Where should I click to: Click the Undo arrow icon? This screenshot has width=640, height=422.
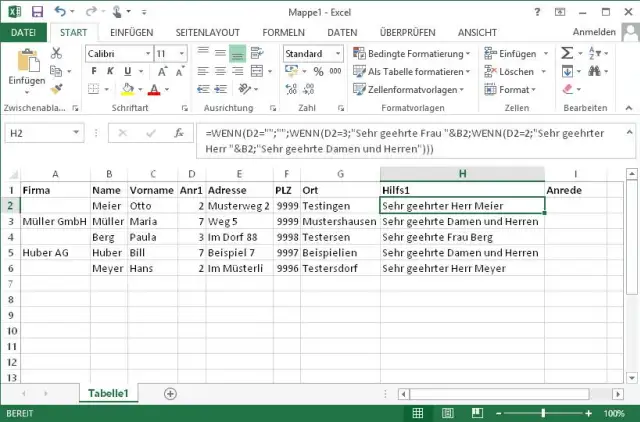pos(61,12)
